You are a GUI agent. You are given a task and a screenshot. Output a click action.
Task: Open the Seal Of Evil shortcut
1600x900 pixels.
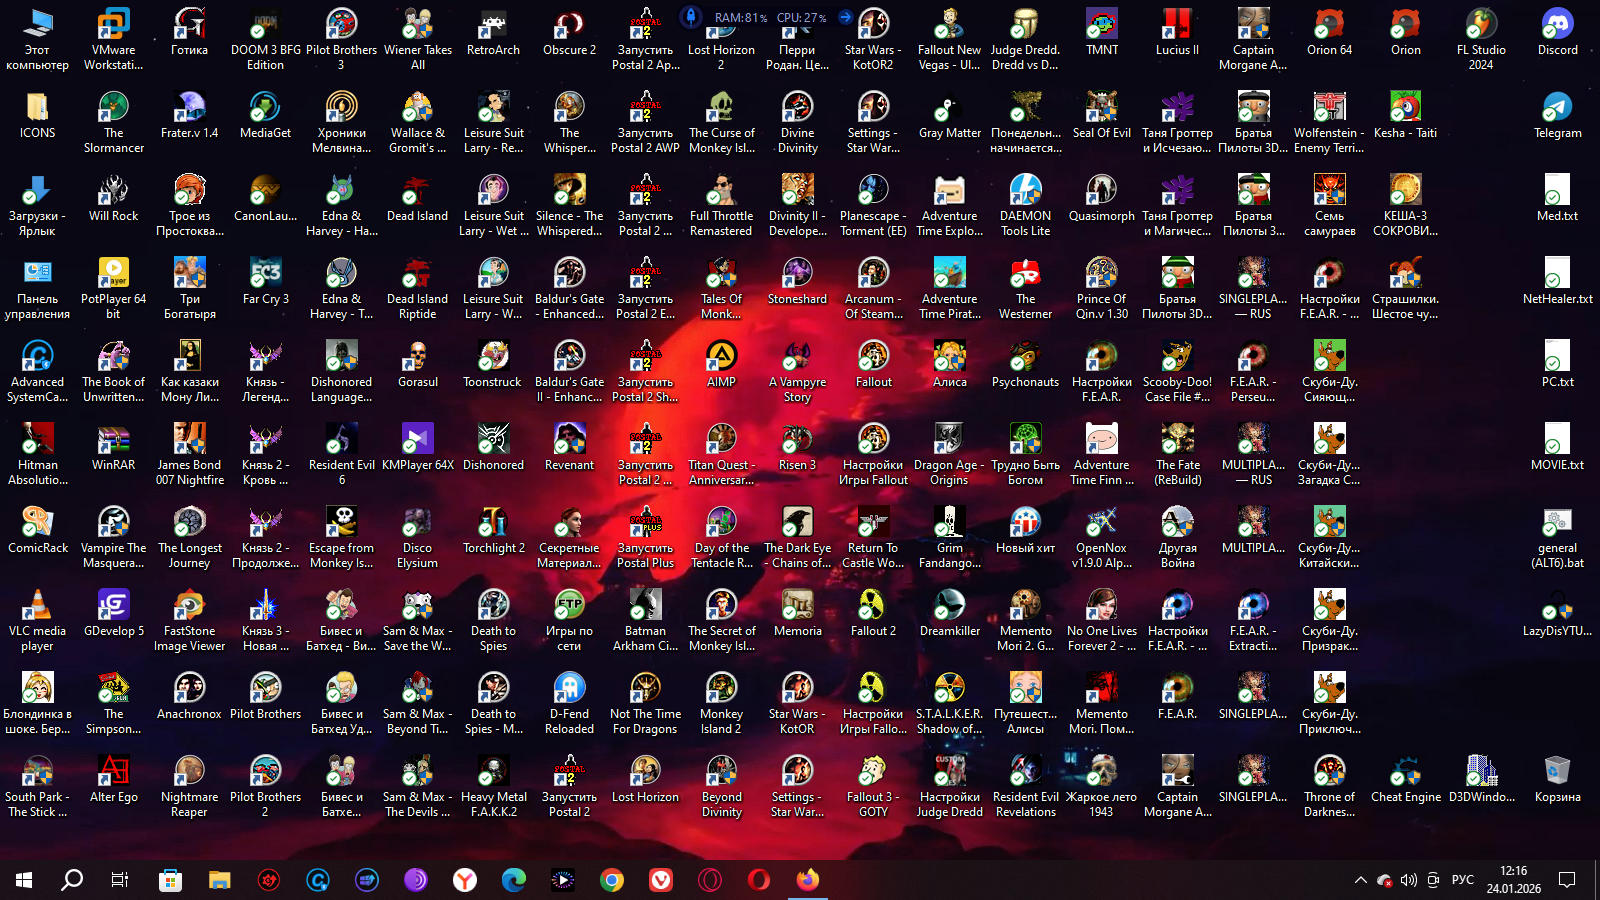tap(1102, 114)
